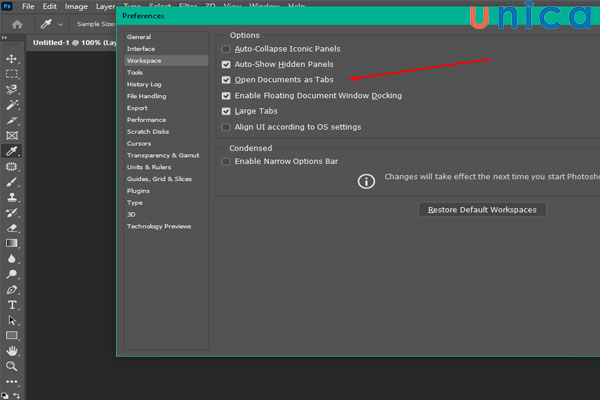Open Guides, Grid & Slices category
The height and width of the screenshot is (400, 600).
(159, 179)
